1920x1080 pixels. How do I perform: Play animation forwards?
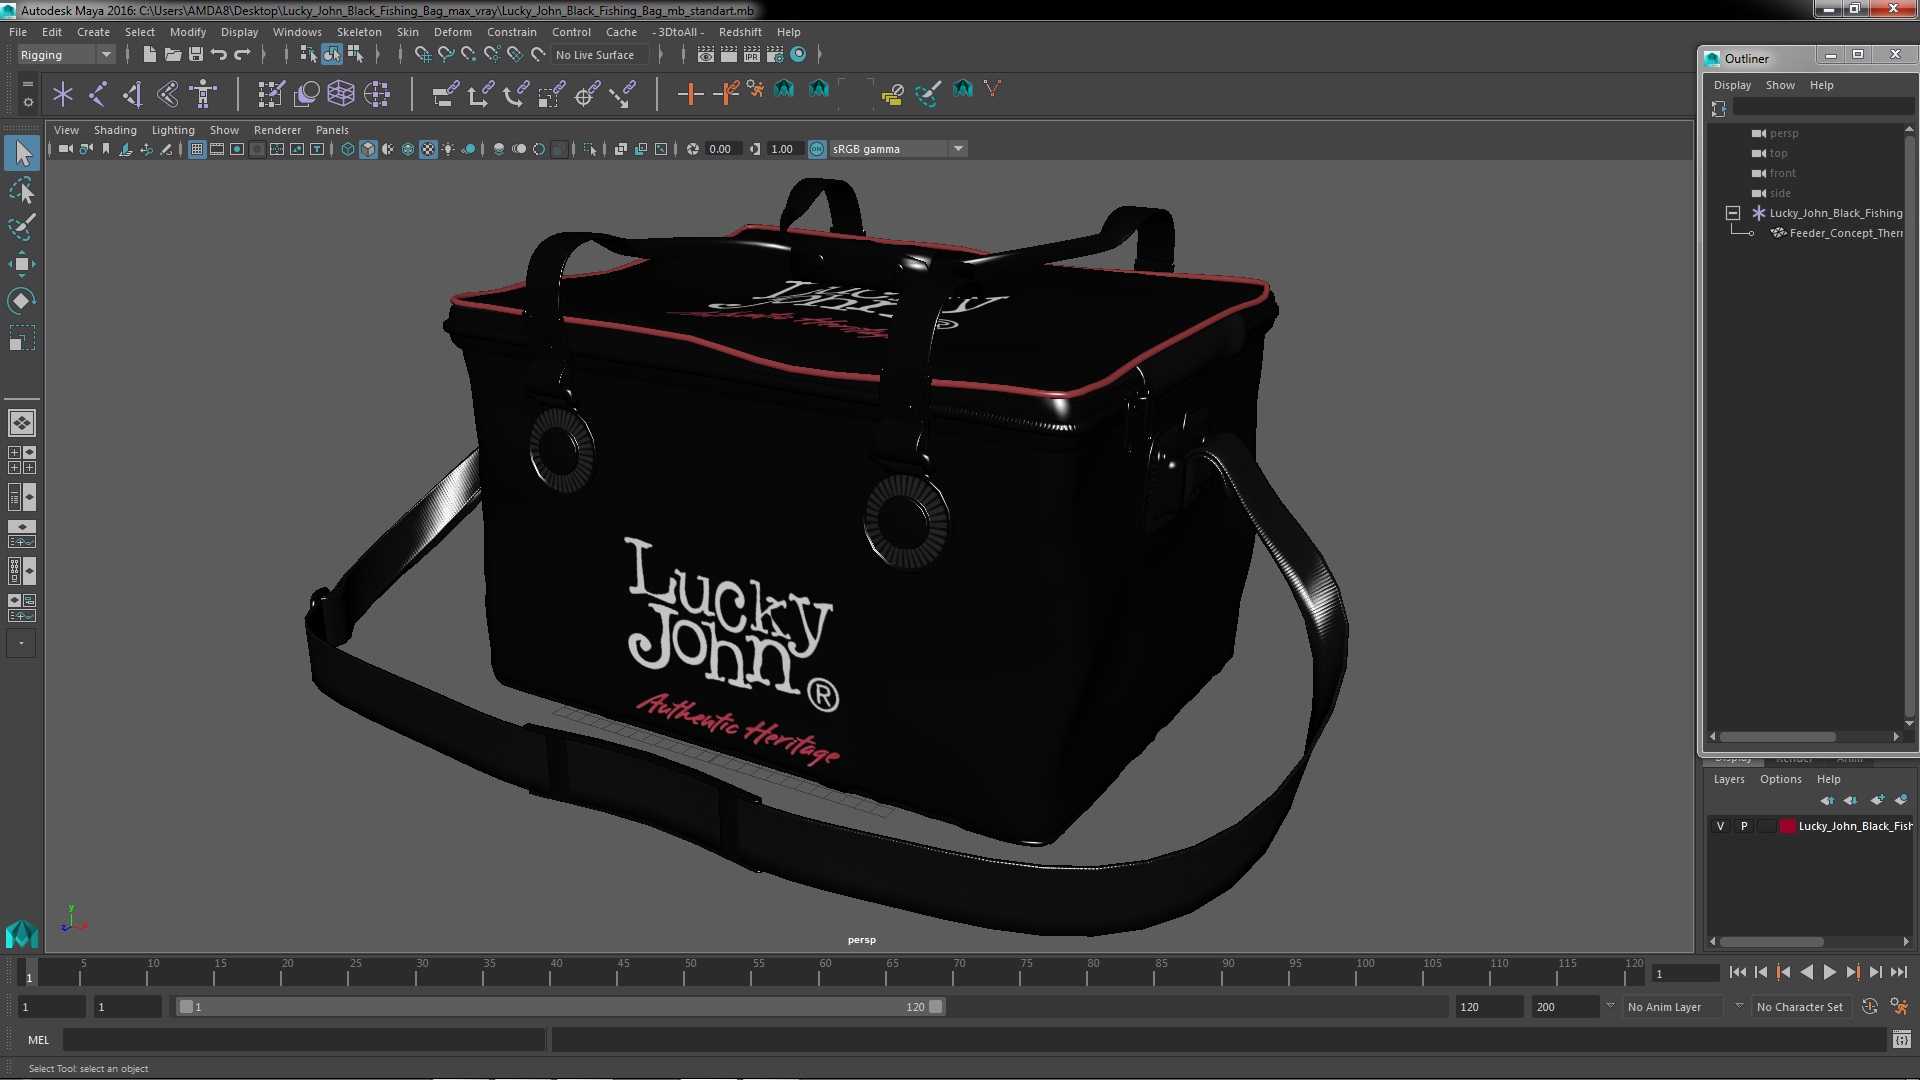click(x=1829, y=972)
